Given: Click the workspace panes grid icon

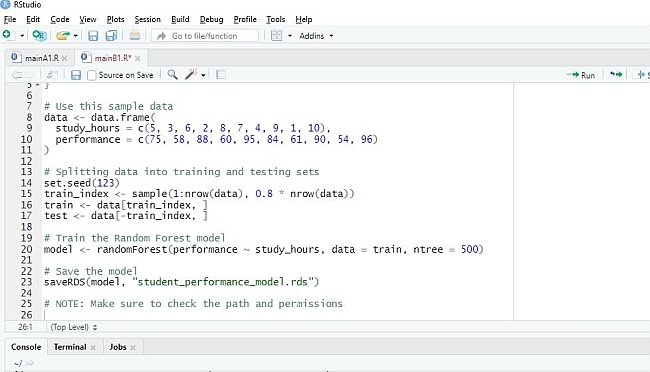Looking at the screenshot, I should (276, 36).
